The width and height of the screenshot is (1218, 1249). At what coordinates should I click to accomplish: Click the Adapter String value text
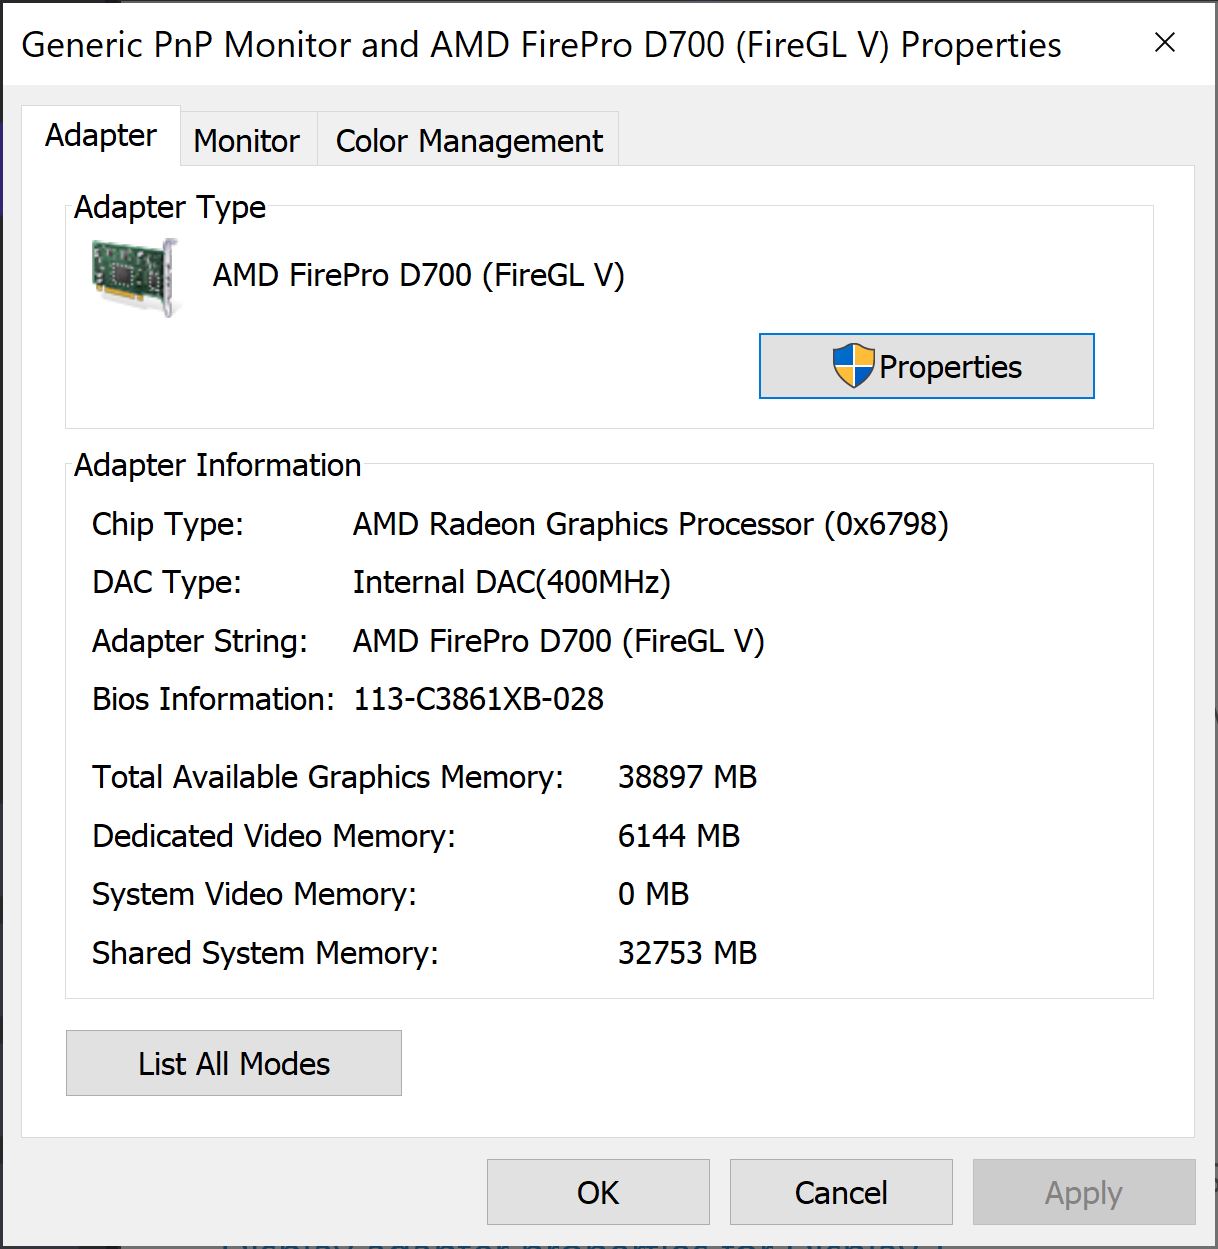tap(558, 641)
